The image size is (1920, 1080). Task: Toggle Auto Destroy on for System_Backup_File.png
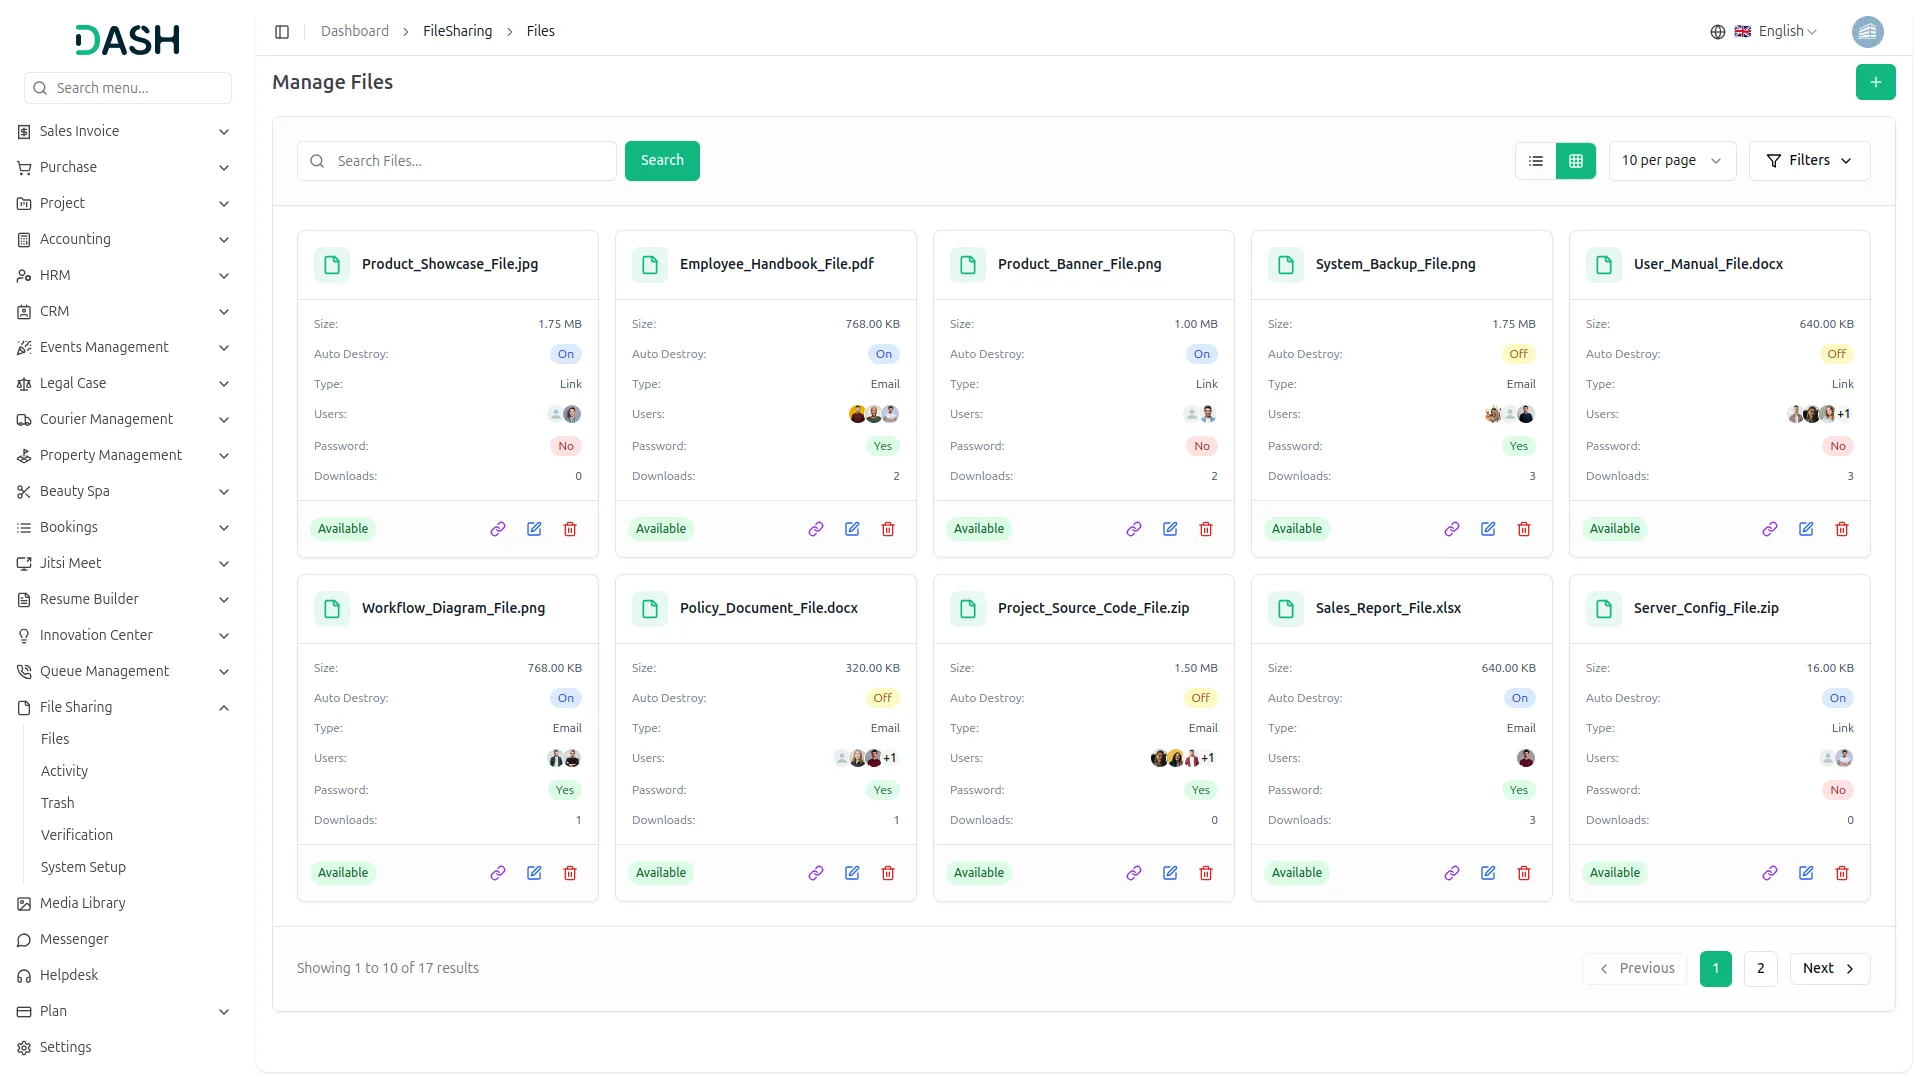pyautogui.click(x=1518, y=354)
